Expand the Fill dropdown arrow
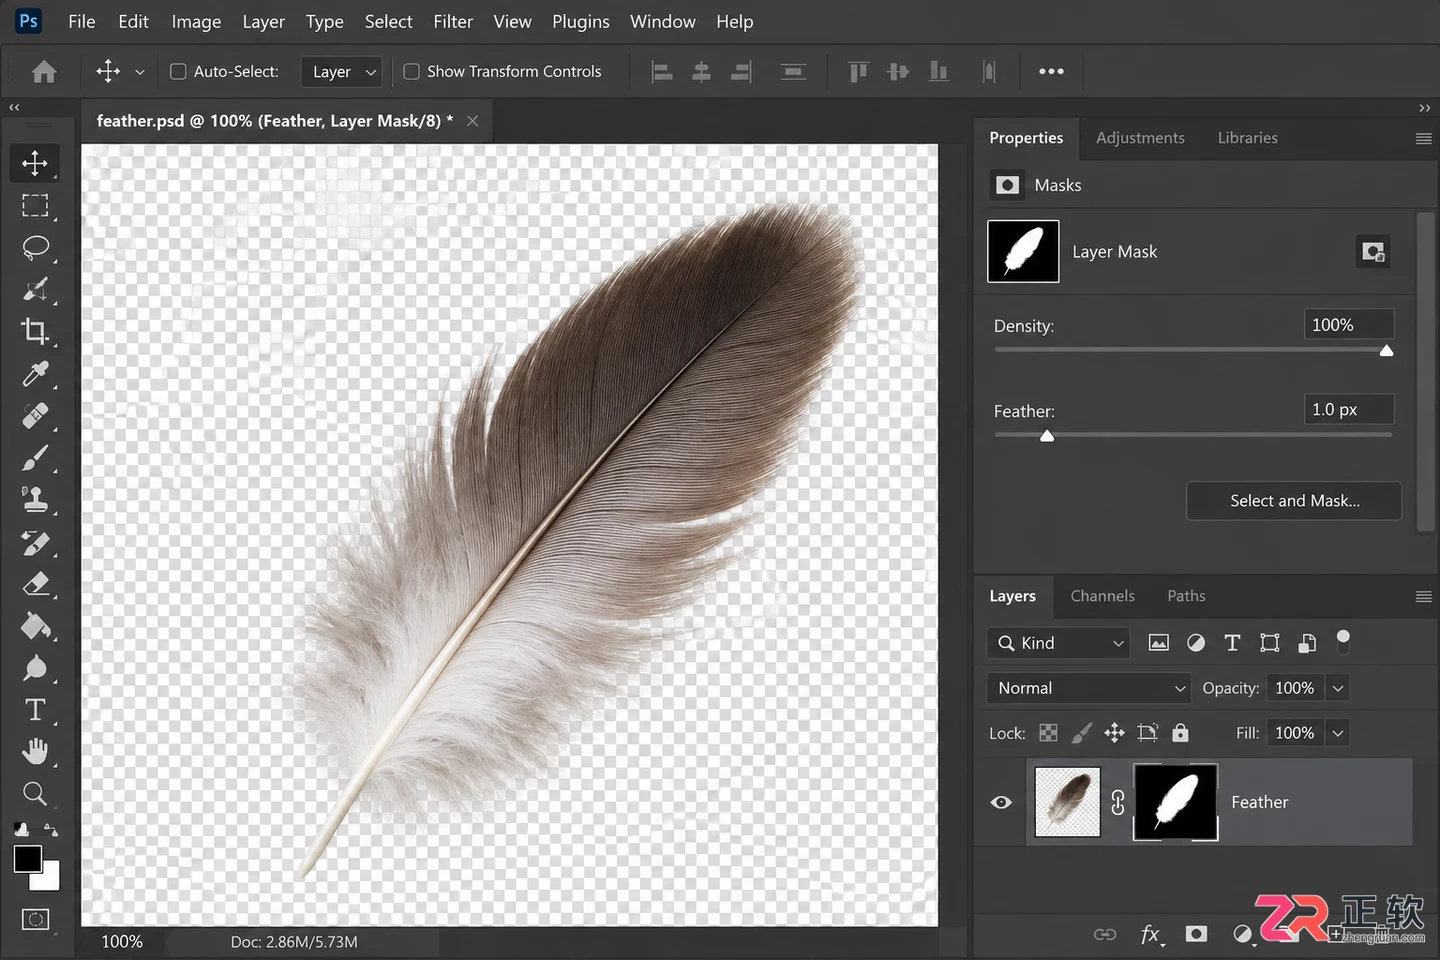The height and width of the screenshot is (960, 1440). [x=1338, y=733]
